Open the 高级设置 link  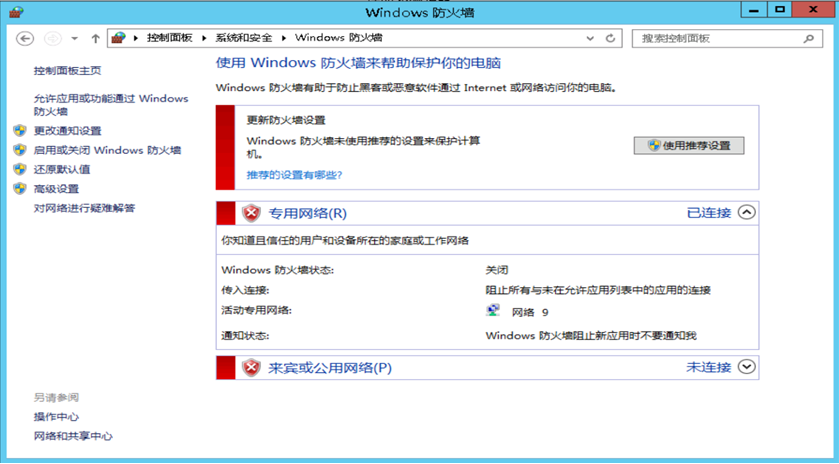[x=56, y=189]
